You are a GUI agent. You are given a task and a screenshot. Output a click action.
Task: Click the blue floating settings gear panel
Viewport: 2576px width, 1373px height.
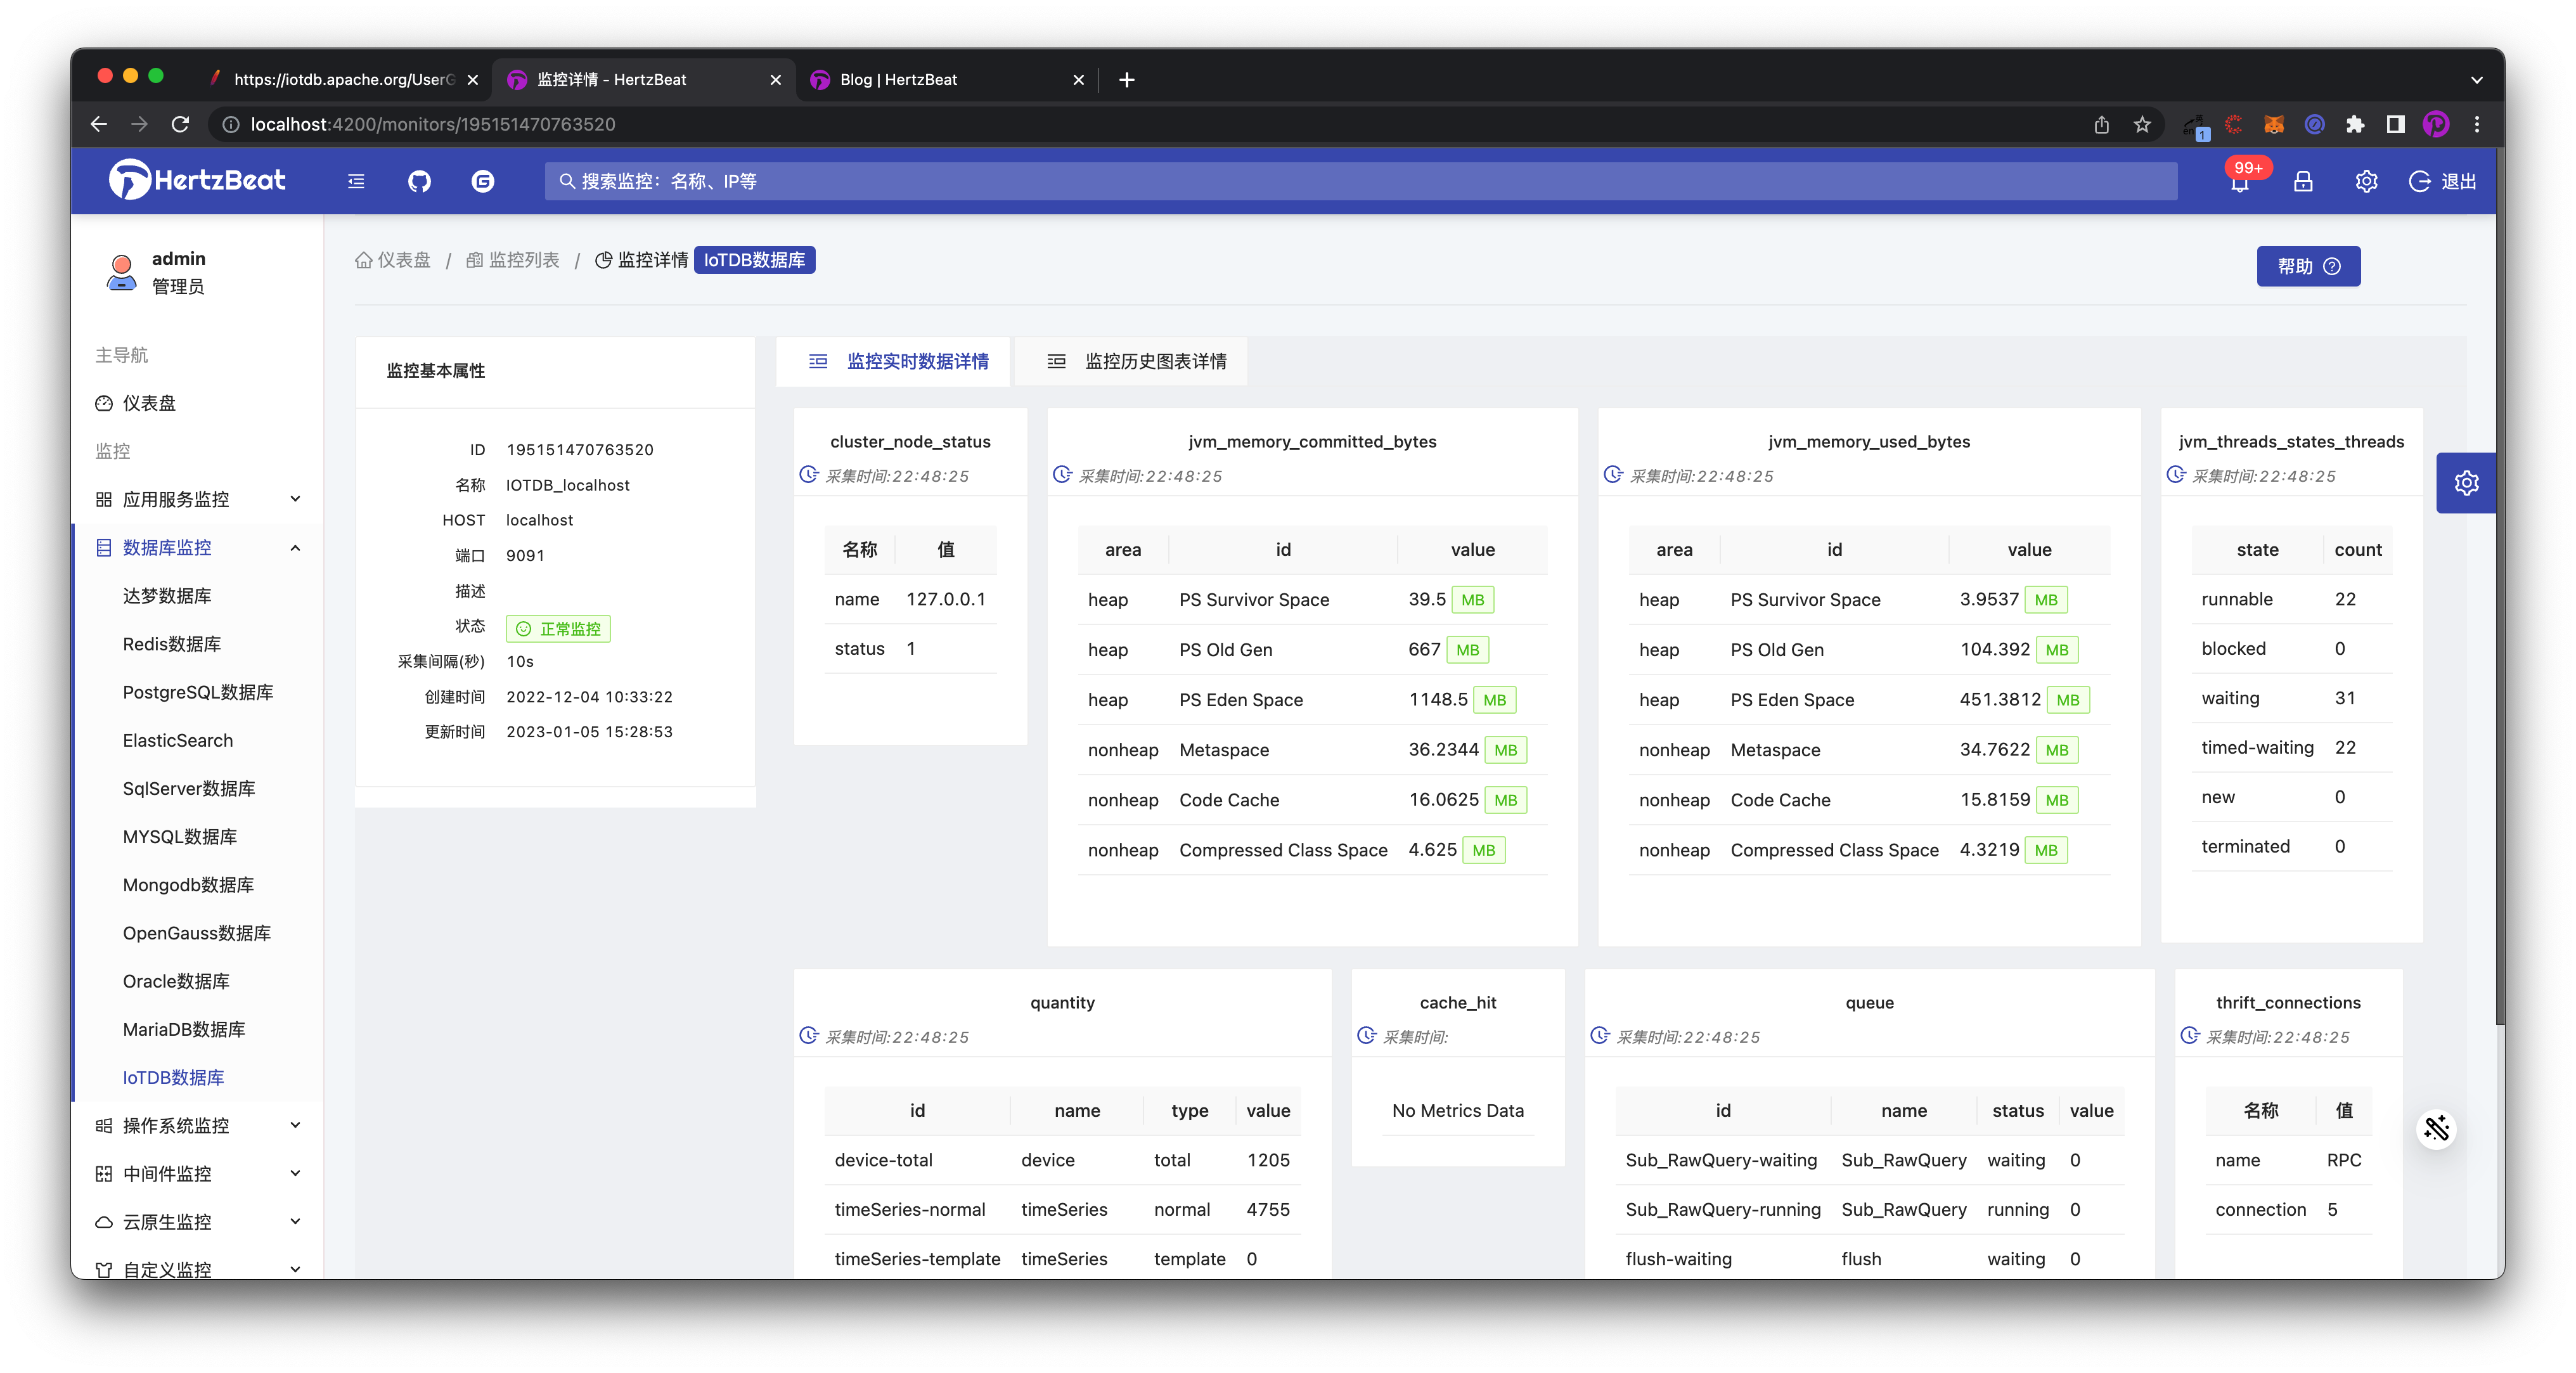(x=2466, y=483)
